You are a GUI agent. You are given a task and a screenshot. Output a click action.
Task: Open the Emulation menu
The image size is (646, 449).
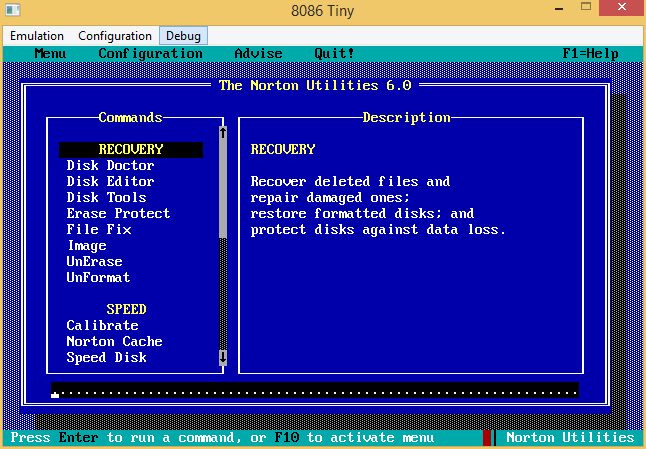pos(37,36)
